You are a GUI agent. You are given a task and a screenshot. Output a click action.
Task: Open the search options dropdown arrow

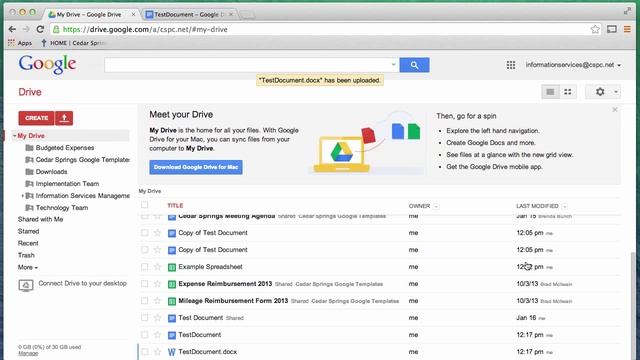point(393,65)
